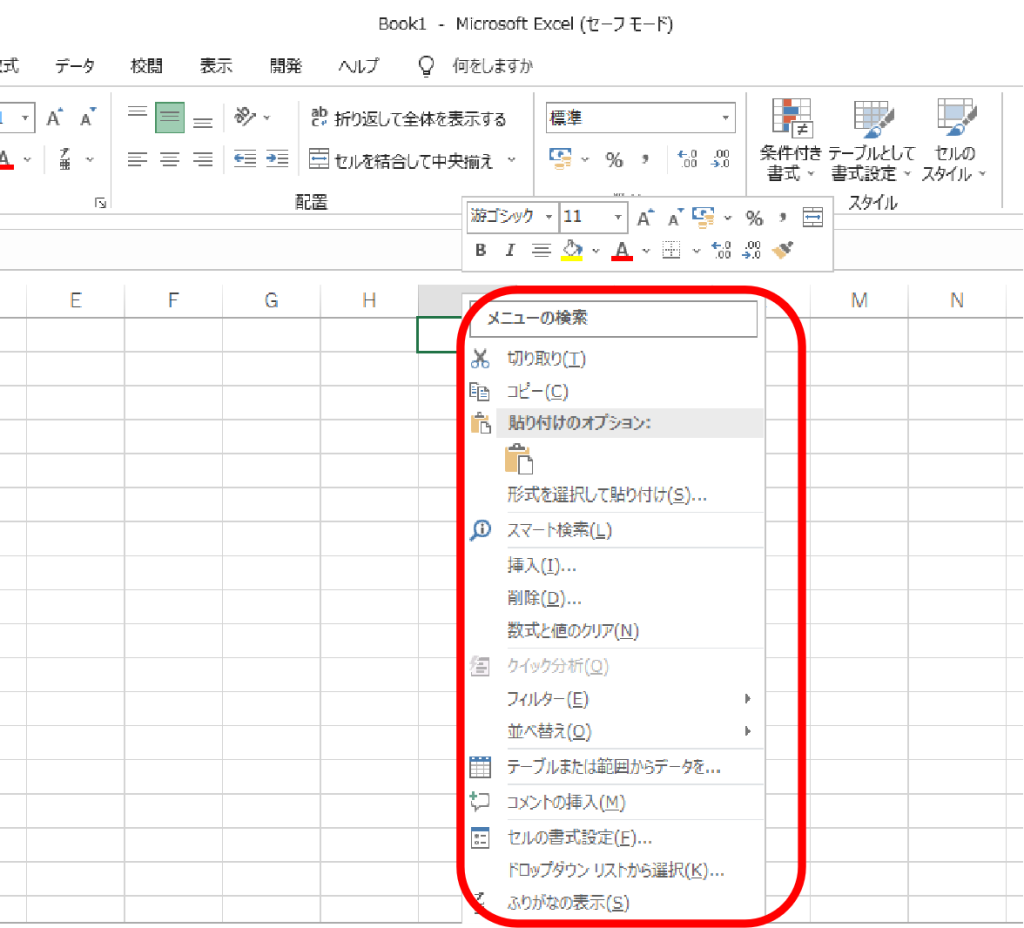Click the percent style icon in ribbon

coord(614,159)
